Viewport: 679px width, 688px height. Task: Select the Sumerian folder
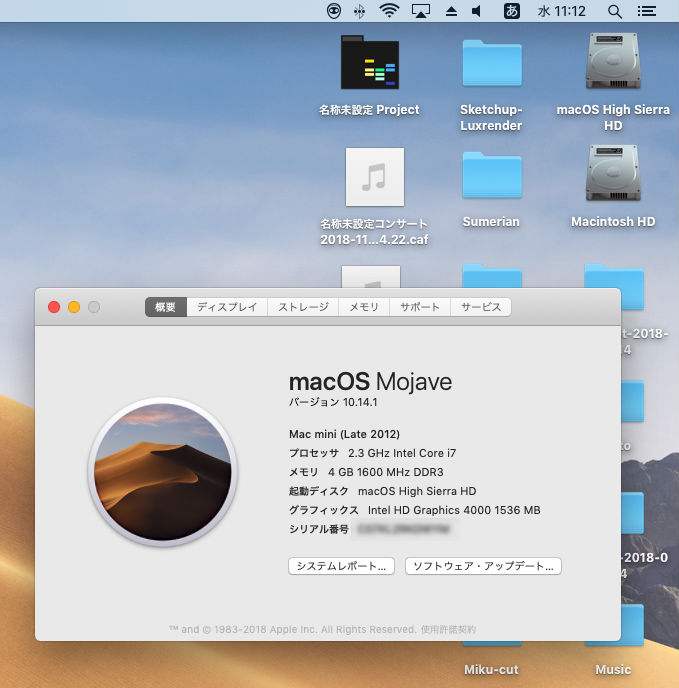492,175
